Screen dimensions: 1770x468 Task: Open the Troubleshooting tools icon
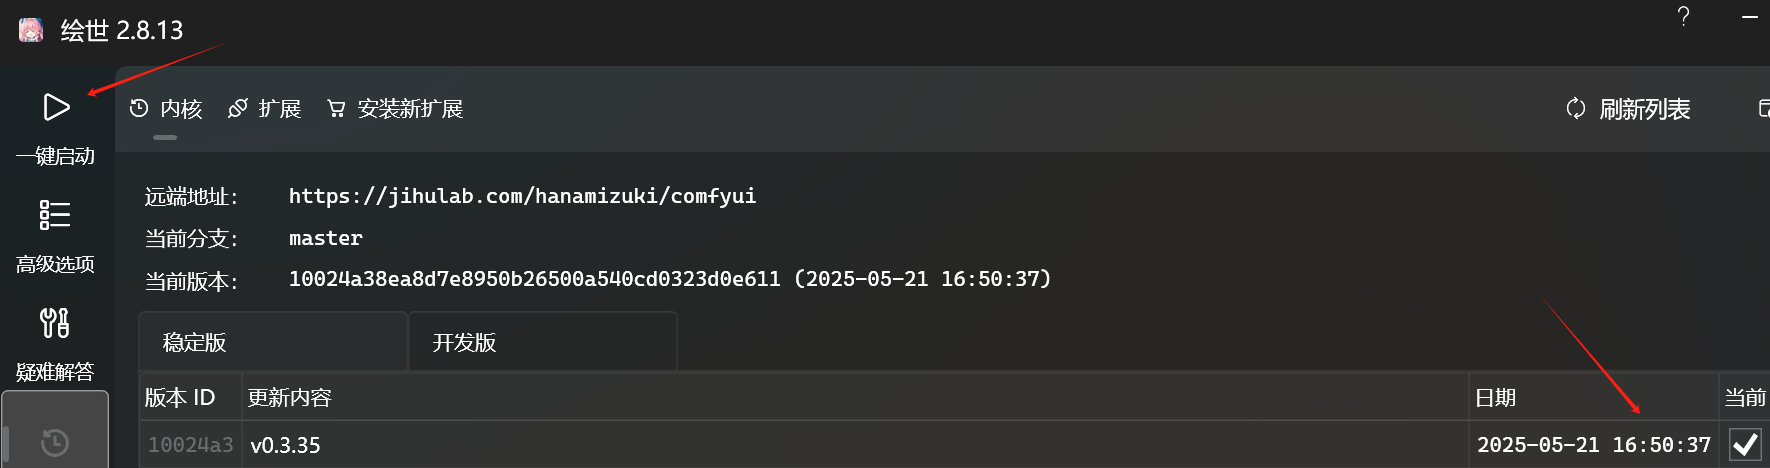click(x=55, y=323)
